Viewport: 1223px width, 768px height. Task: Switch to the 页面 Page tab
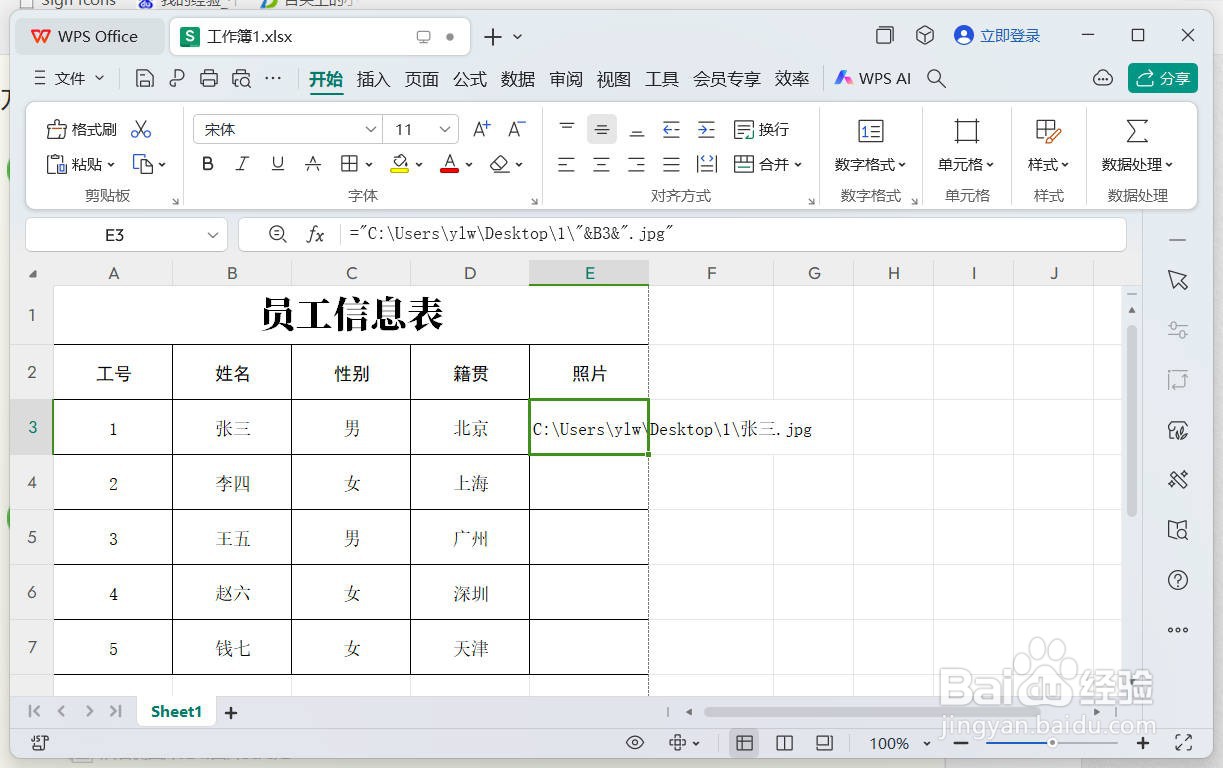421,79
